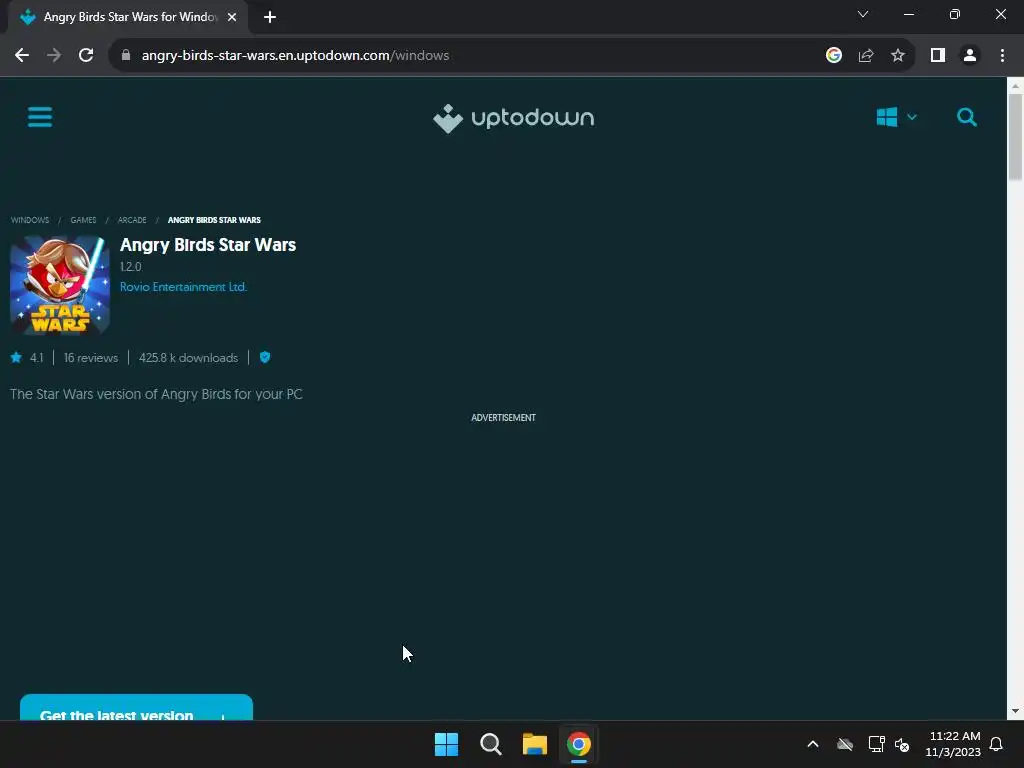
Task: Click Get the latest version button
Action: [x=136, y=708]
